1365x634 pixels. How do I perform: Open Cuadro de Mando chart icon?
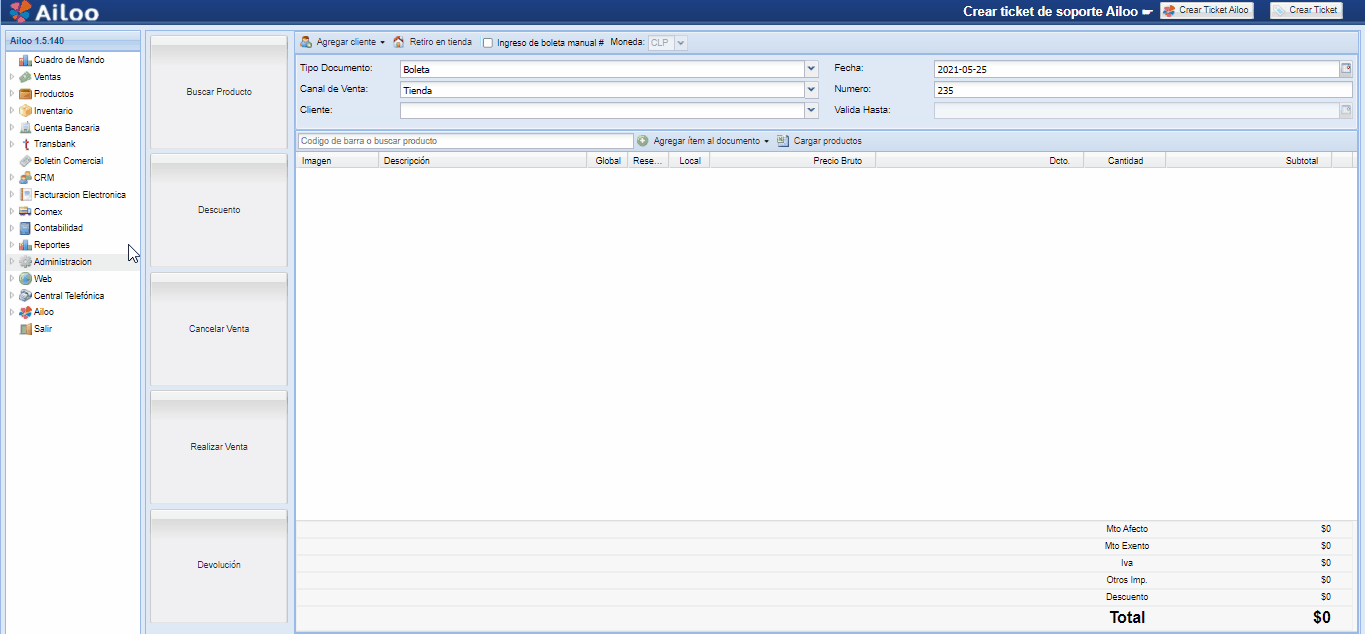pos(26,60)
